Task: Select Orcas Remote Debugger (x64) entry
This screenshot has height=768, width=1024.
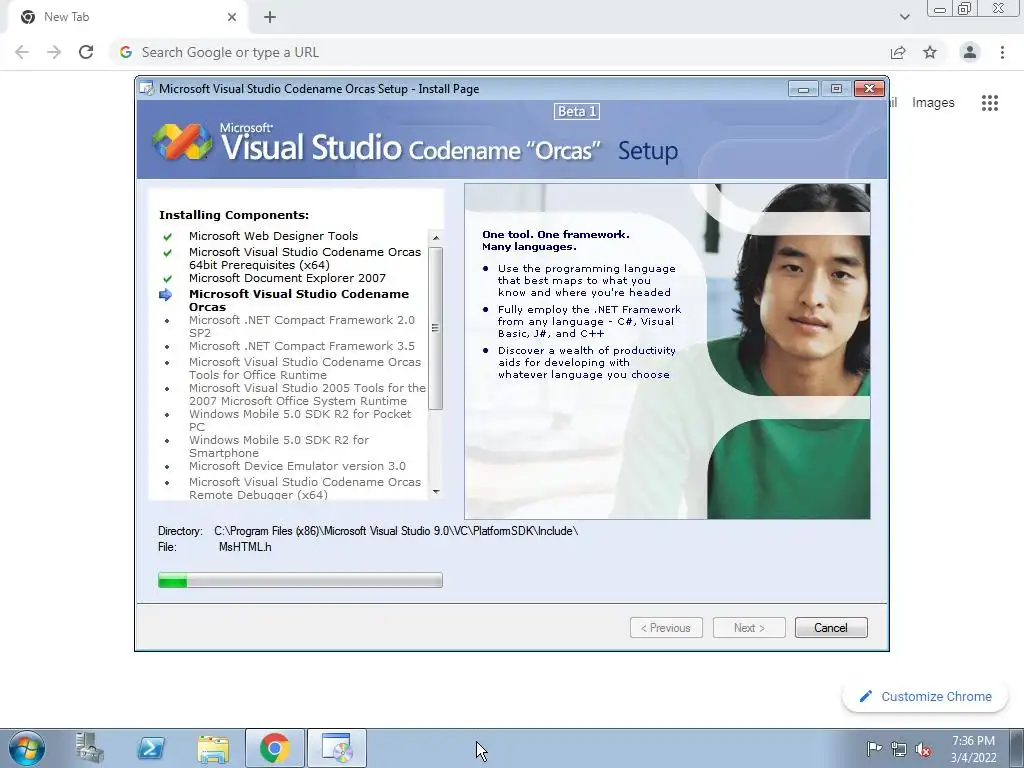Action: (305, 488)
